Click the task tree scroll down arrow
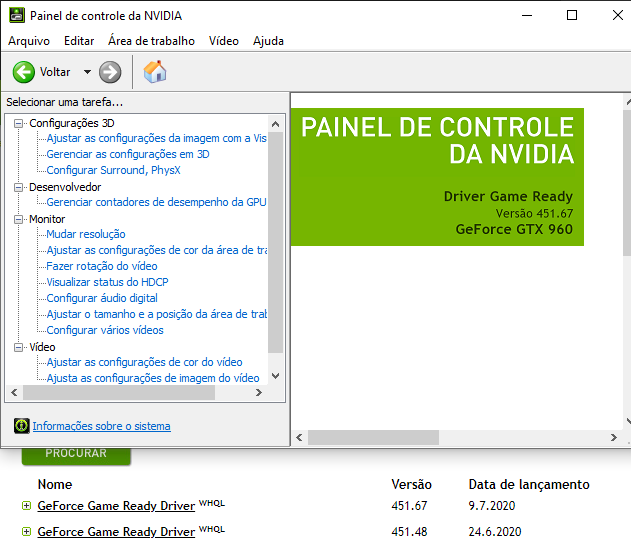 (276, 376)
